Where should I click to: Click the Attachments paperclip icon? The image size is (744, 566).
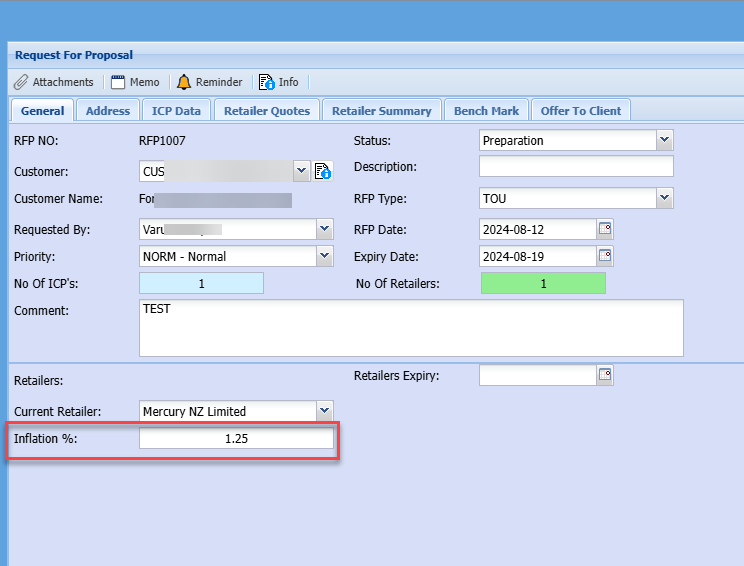pyautogui.click(x=21, y=82)
